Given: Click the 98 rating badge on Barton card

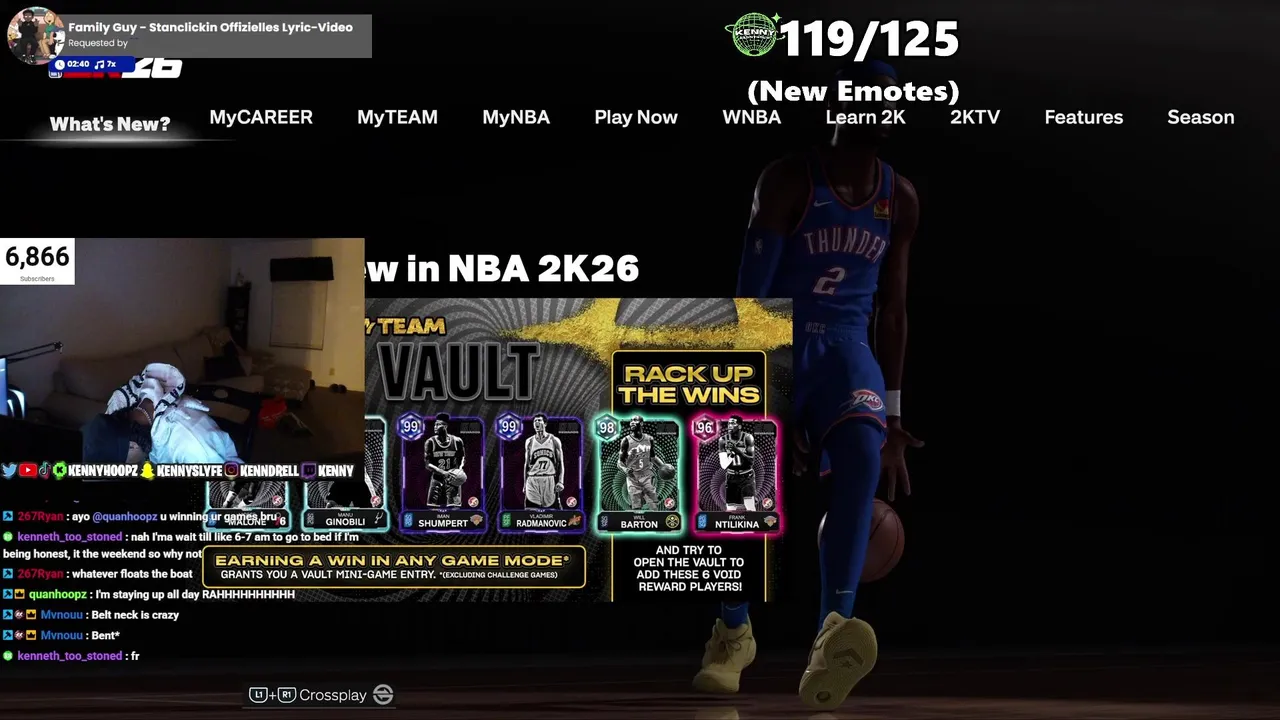Looking at the screenshot, I should coord(606,428).
